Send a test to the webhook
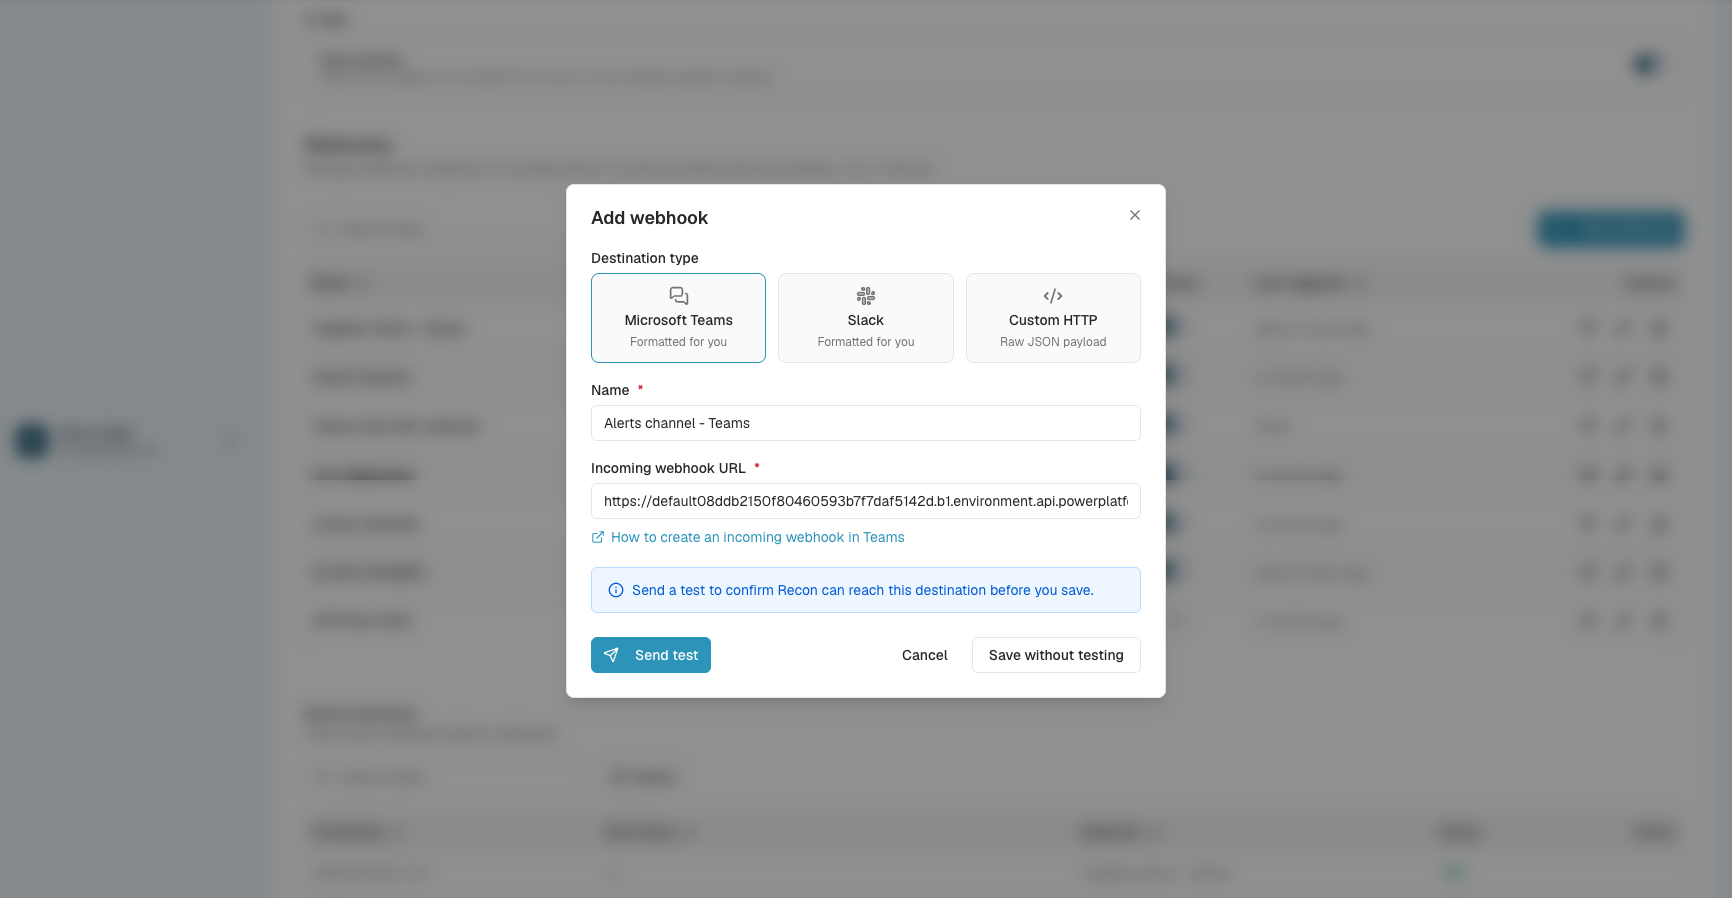 point(651,655)
